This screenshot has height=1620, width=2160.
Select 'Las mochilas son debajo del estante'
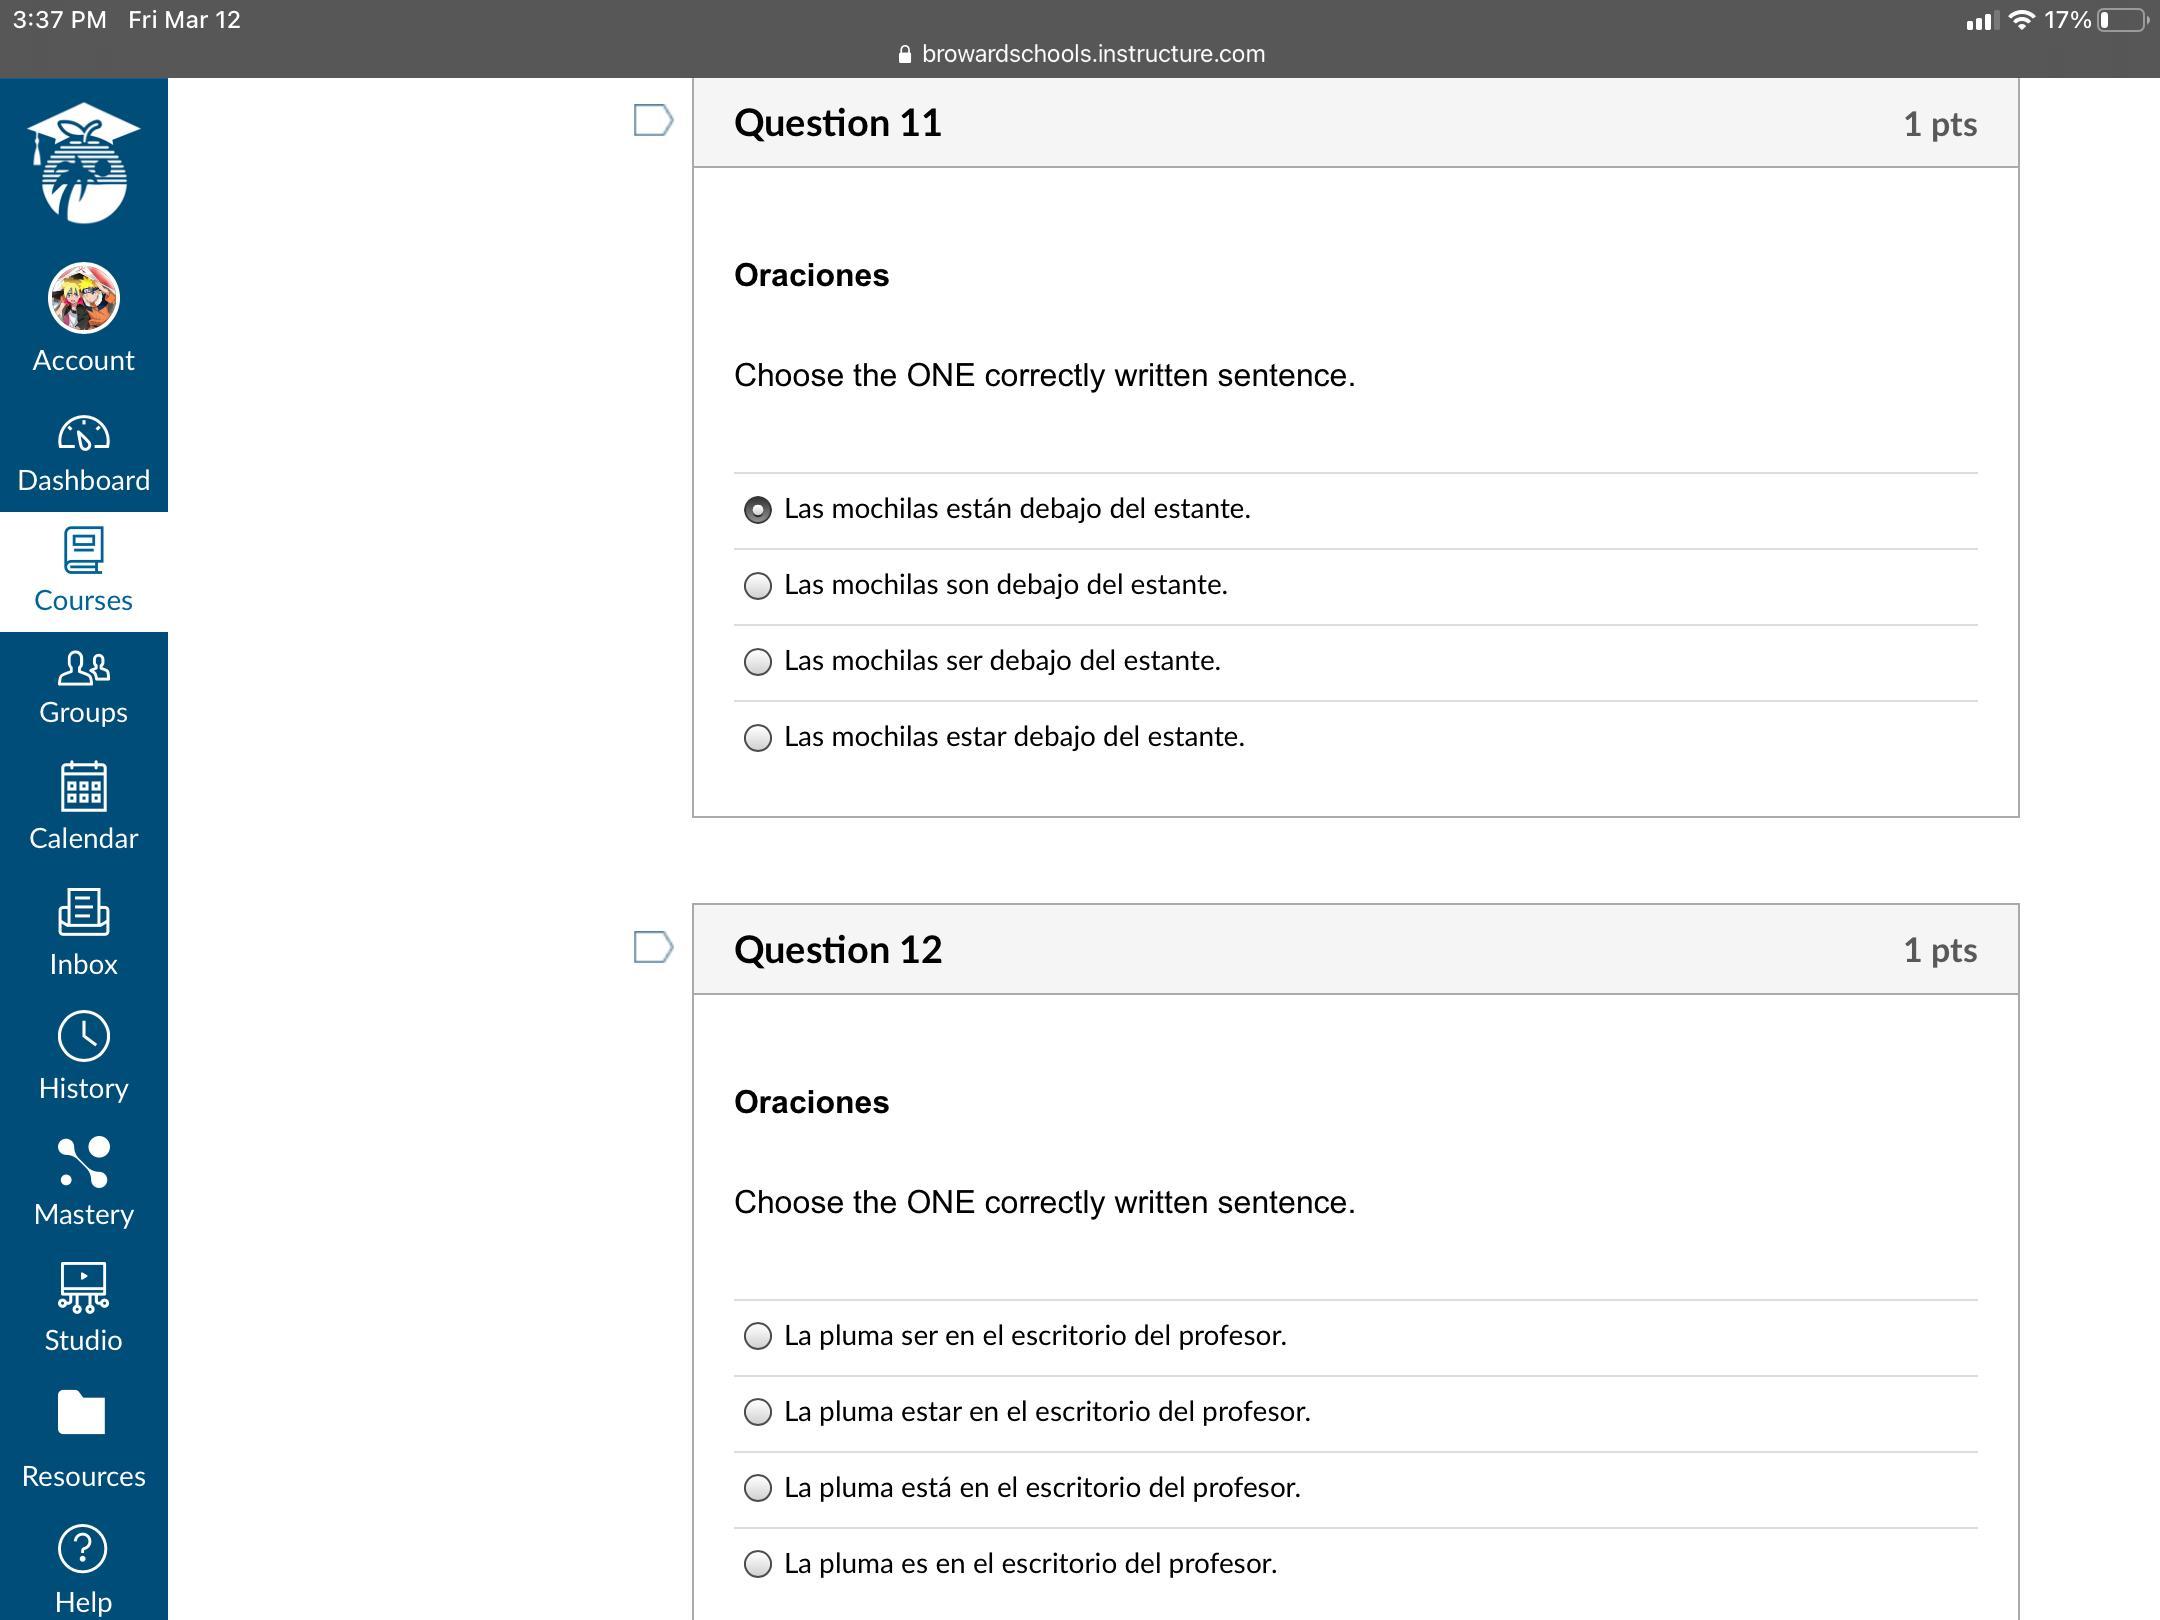[758, 586]
